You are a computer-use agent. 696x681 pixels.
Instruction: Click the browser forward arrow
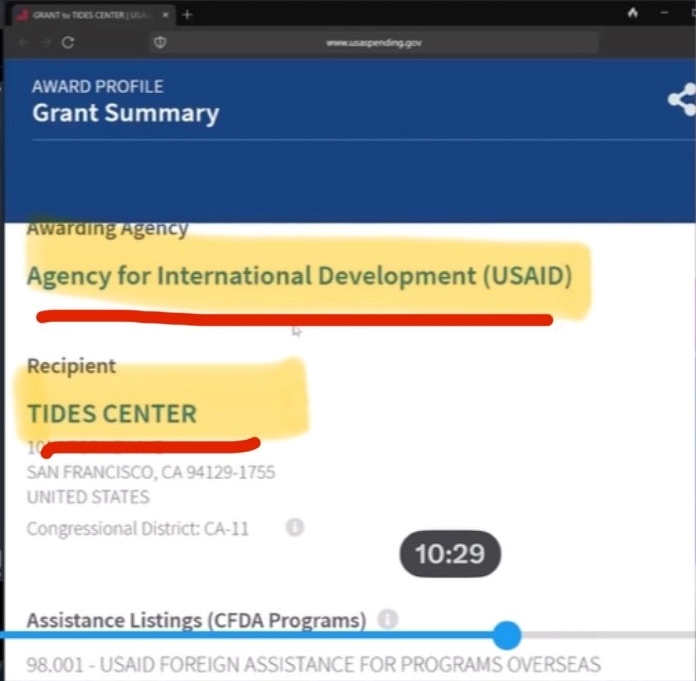[x=46, y=43]
